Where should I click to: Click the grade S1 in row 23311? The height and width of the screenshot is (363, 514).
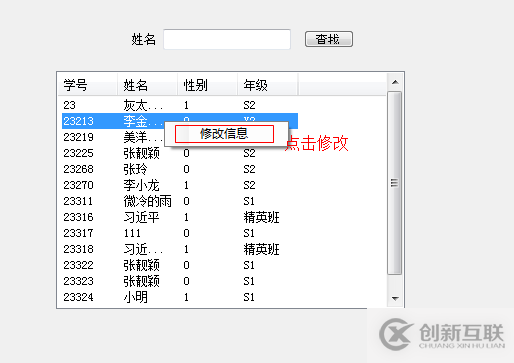click(x=249, y=201)
